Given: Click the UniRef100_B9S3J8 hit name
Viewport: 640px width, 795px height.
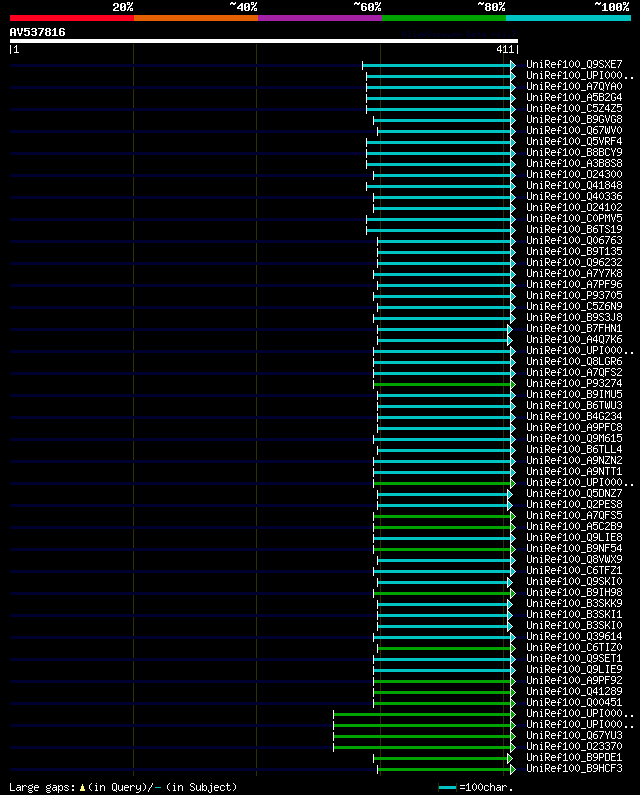Looking at the screenshot, I should (574, 317).
